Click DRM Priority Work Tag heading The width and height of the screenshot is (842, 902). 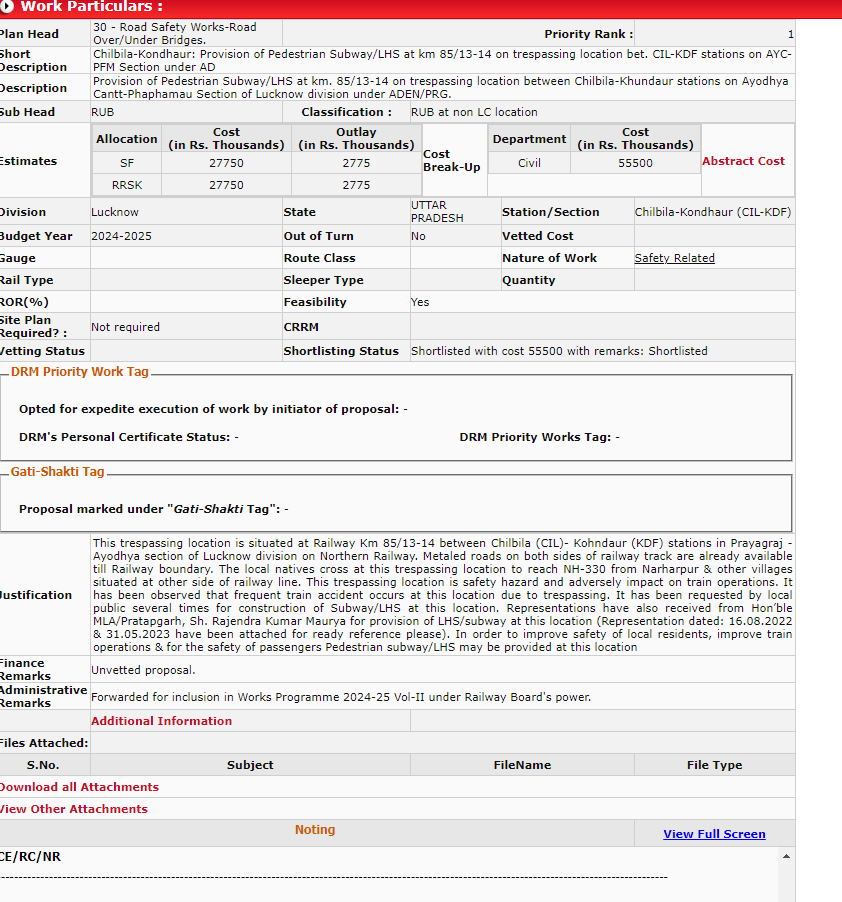tap(80, 372)
